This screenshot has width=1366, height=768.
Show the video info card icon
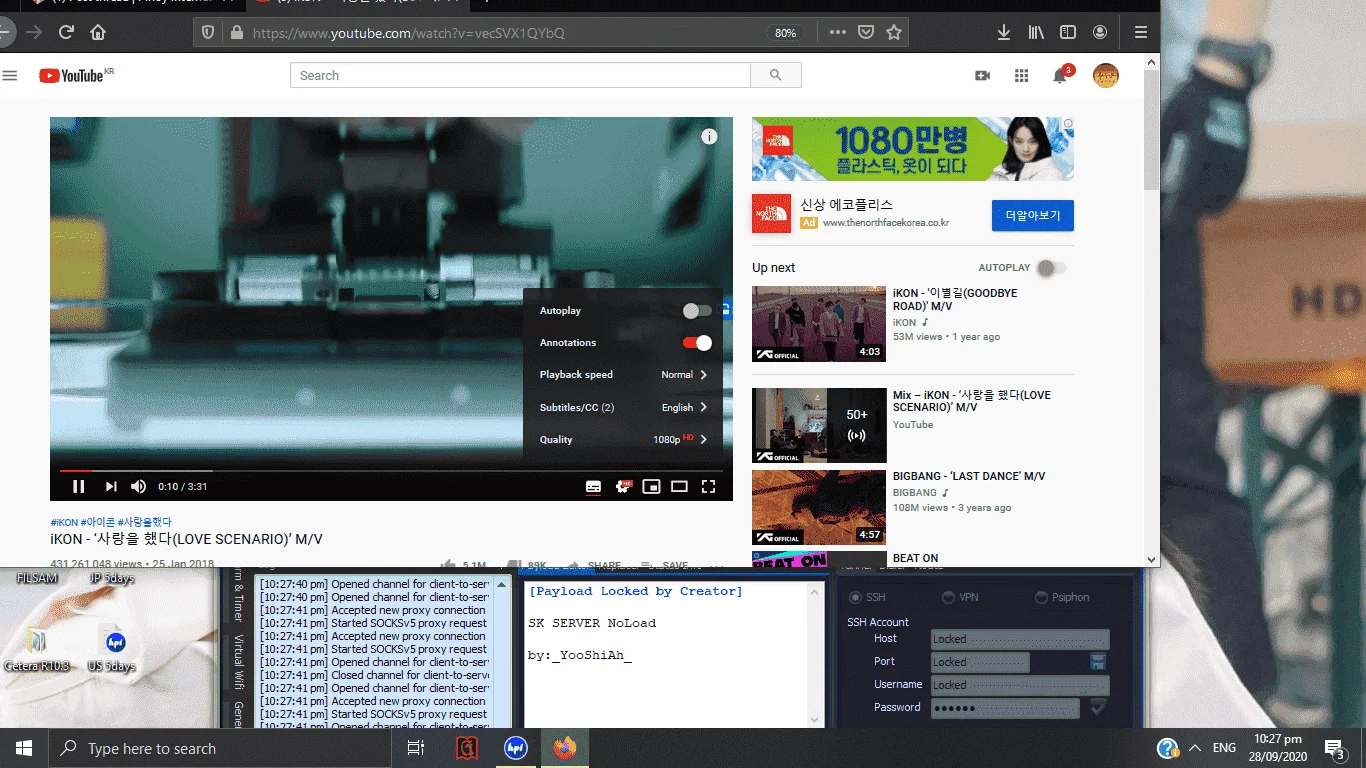pos(709,137)
